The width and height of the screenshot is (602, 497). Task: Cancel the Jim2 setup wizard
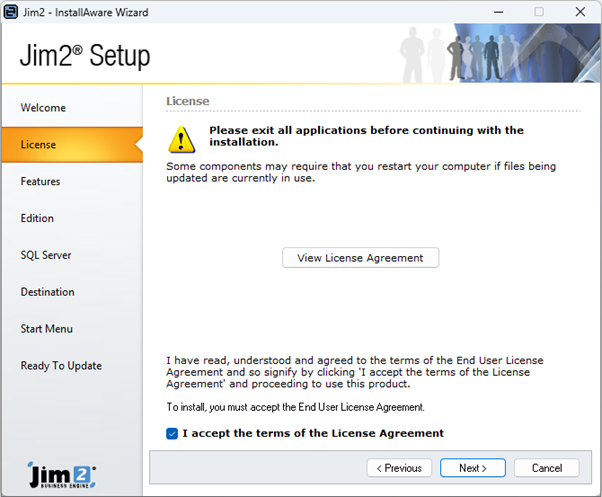(546, 468)
